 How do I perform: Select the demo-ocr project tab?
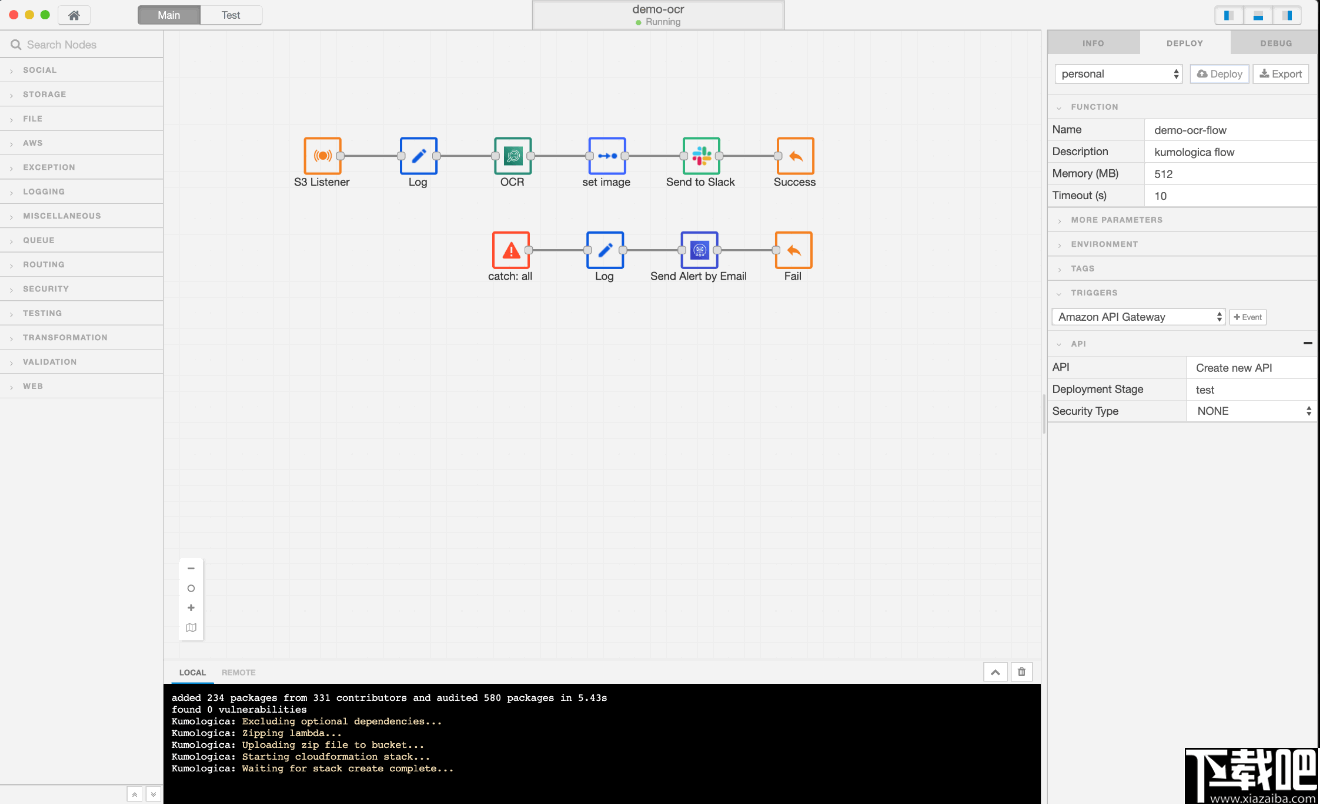click(658, 15)
